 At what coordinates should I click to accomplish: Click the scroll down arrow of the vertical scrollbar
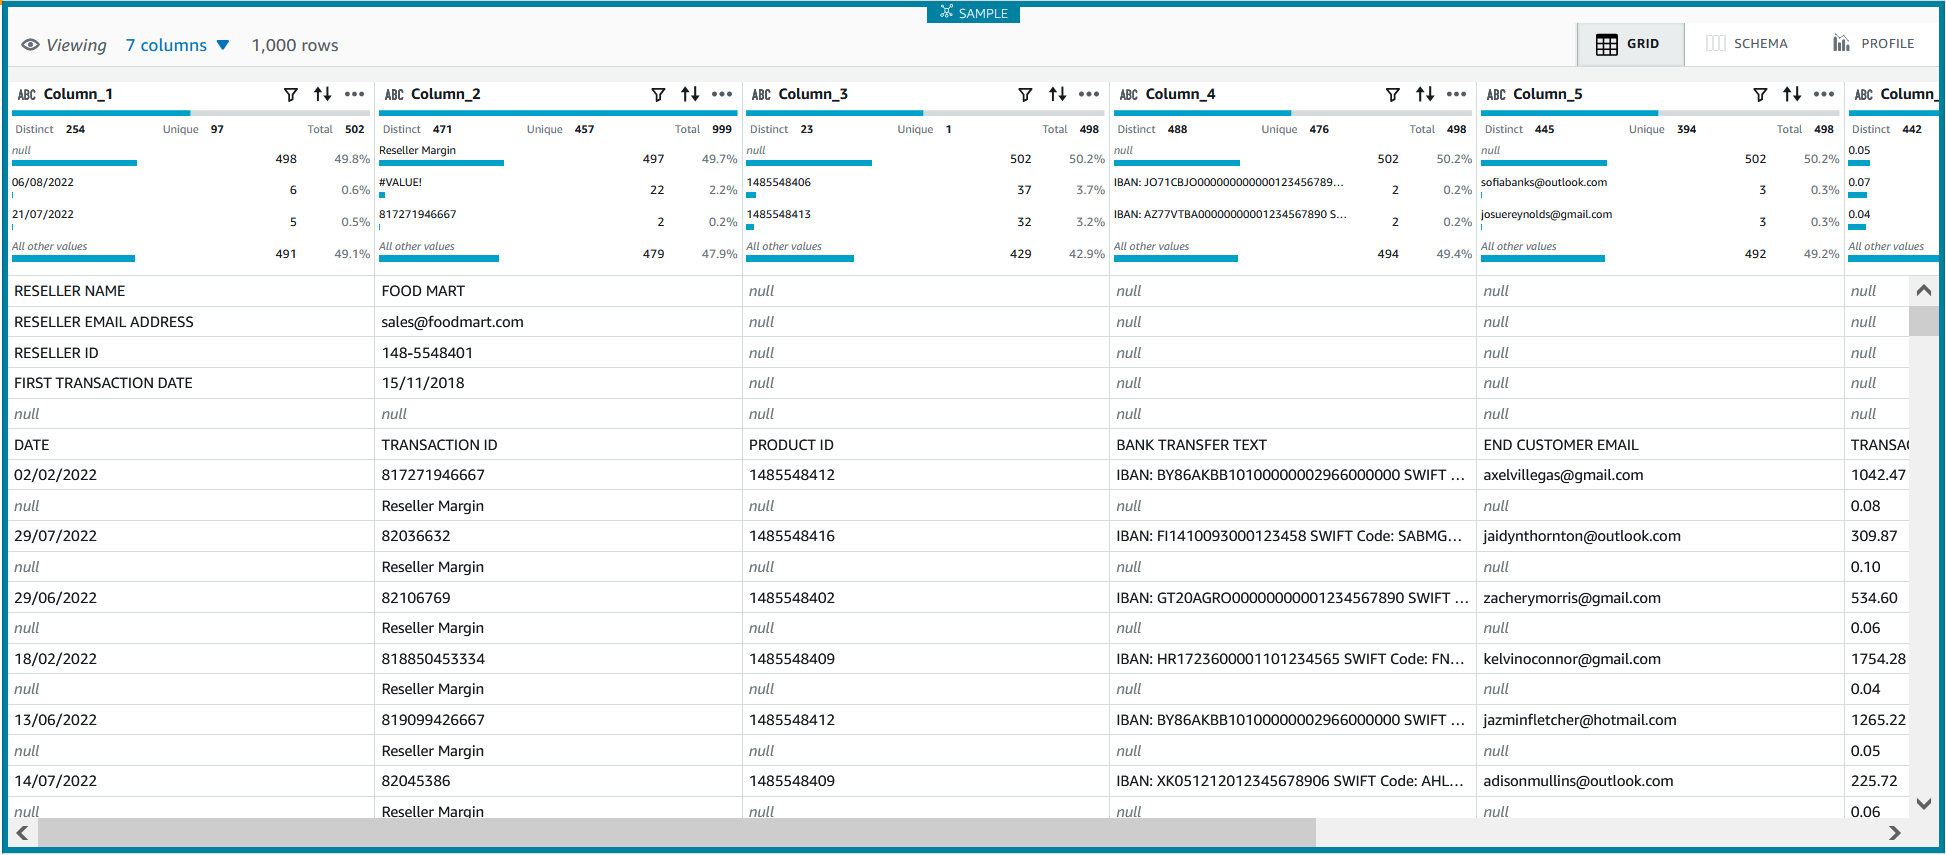tap(1923, 803)
